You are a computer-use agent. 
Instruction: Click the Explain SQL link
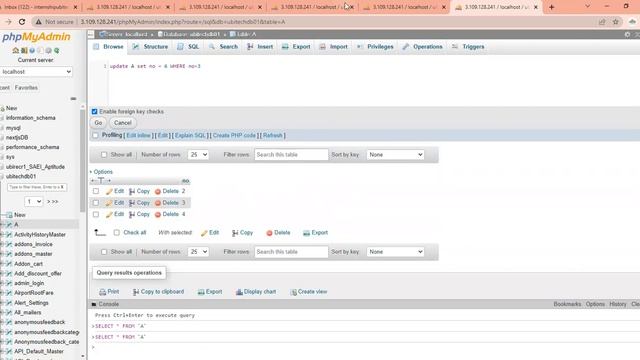[190, 136]
